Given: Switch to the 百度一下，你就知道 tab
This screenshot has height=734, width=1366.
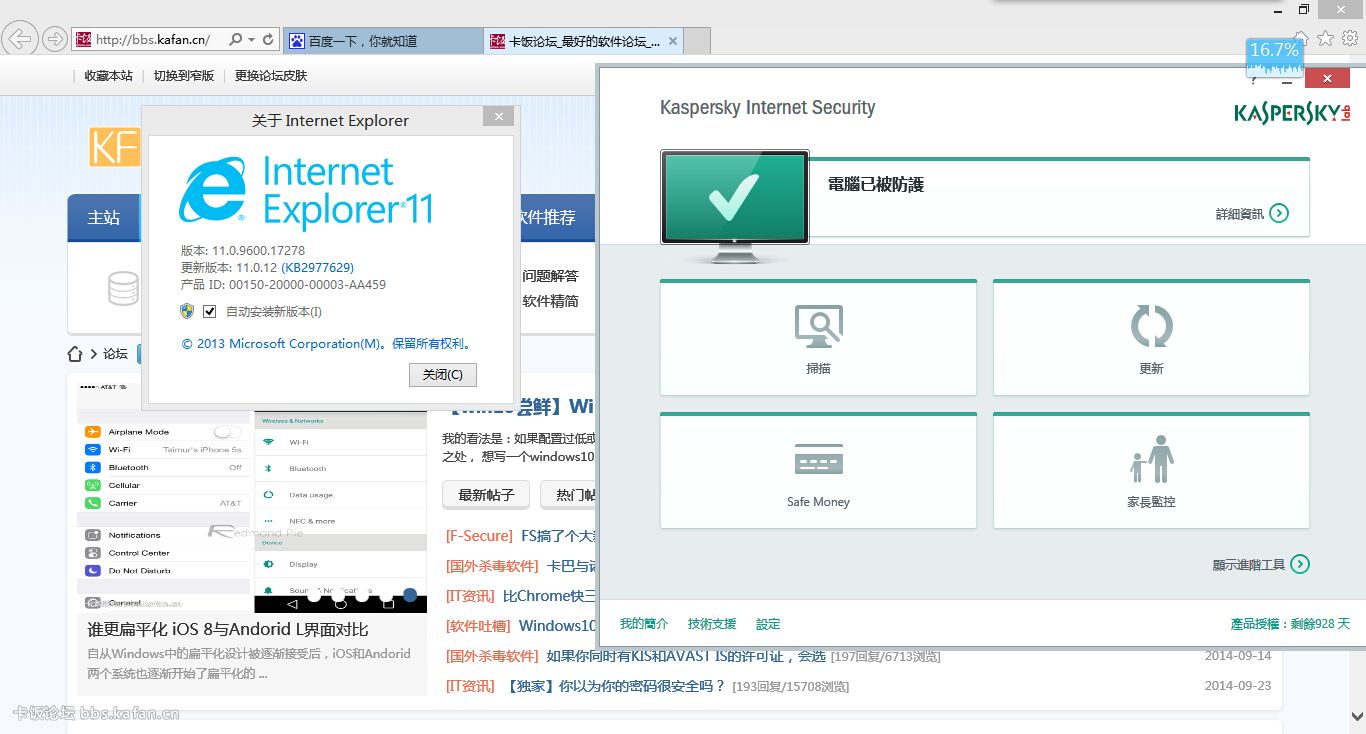Looking at the screenshot, I should (383, 41).
